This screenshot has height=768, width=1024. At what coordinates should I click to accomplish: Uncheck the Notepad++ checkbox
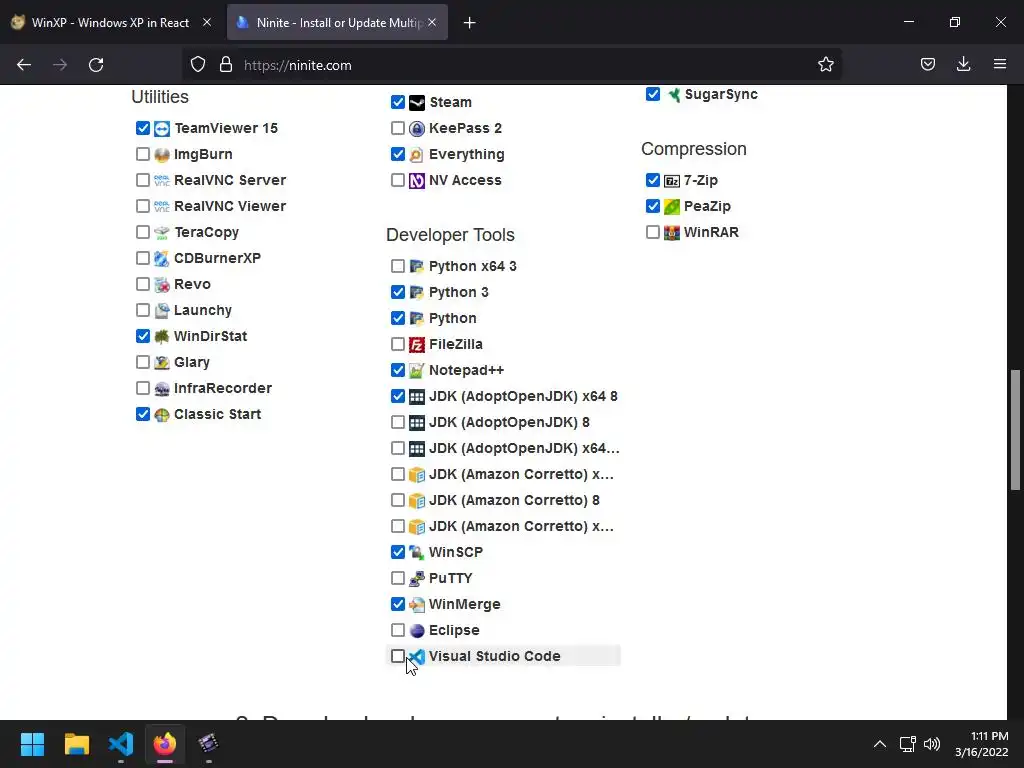[x=398, y=370]
